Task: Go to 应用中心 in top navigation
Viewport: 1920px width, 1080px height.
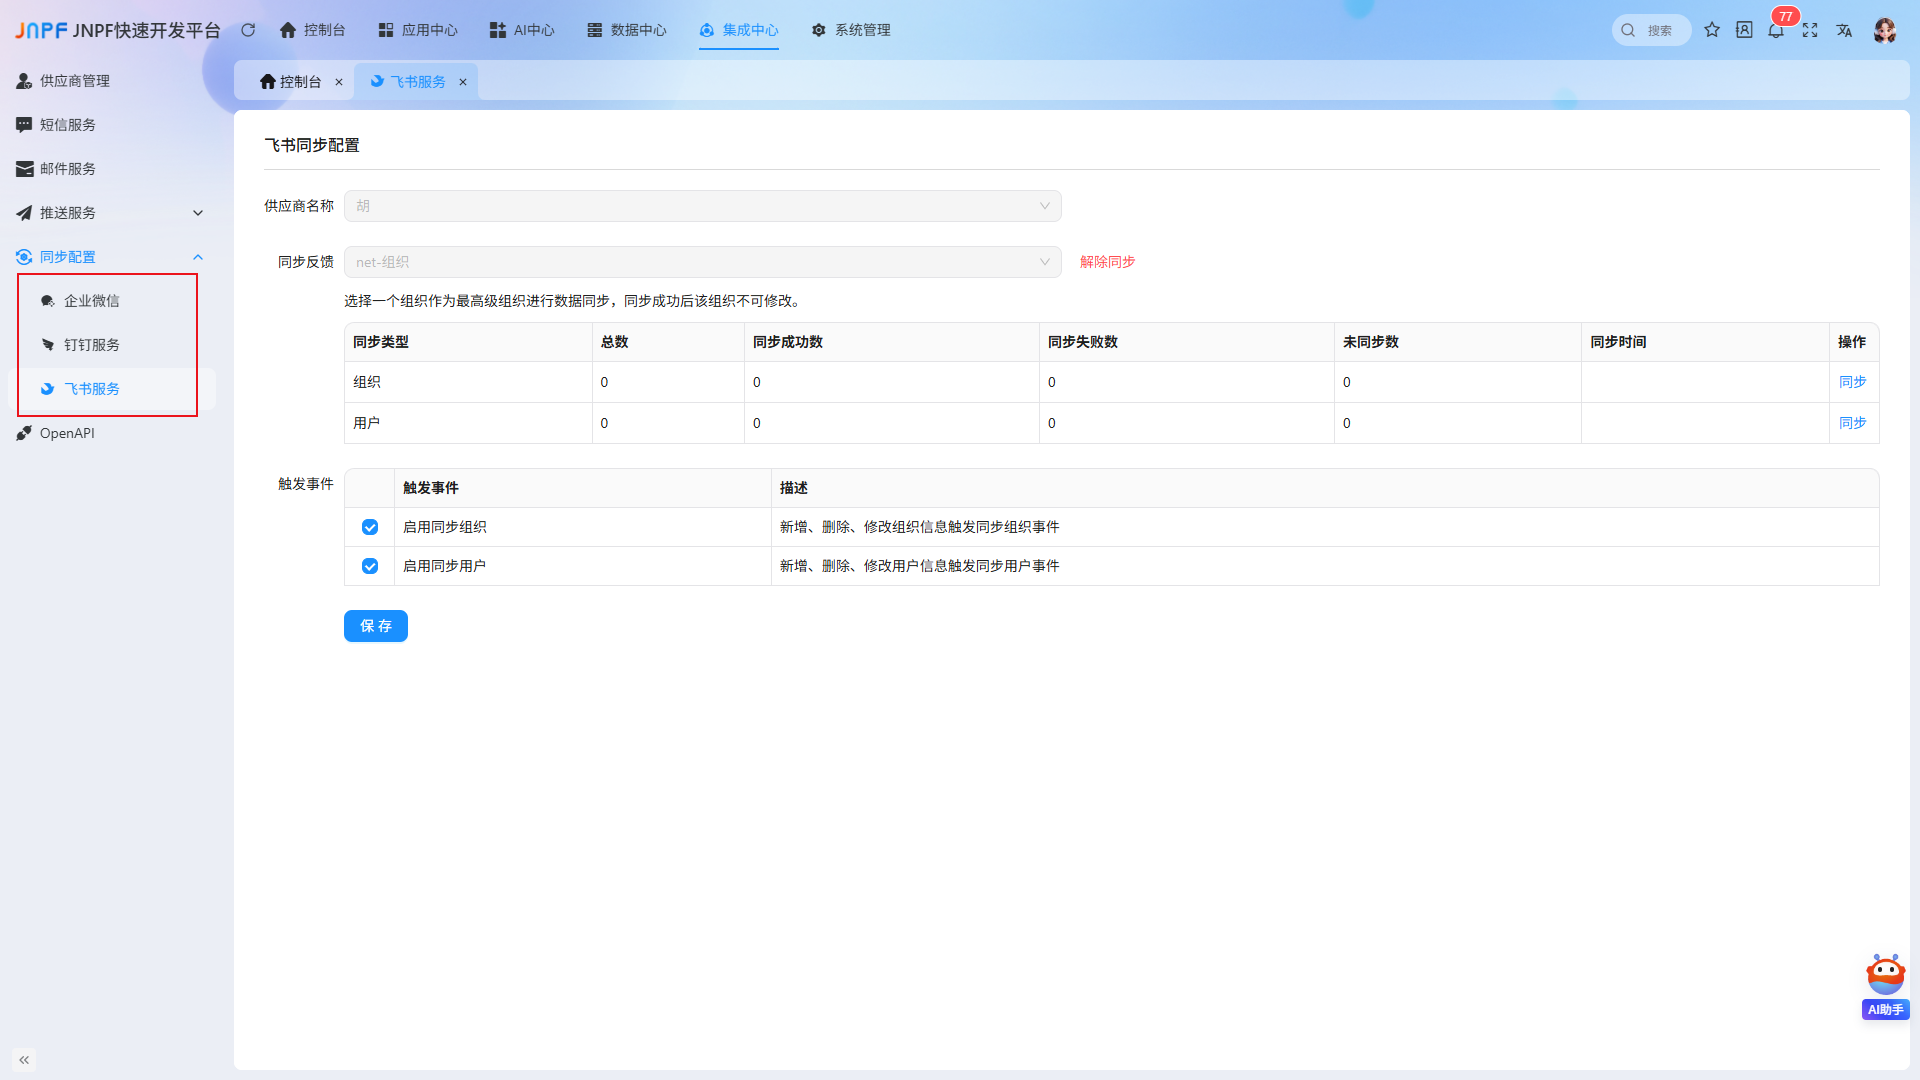Action: [418, 30]
